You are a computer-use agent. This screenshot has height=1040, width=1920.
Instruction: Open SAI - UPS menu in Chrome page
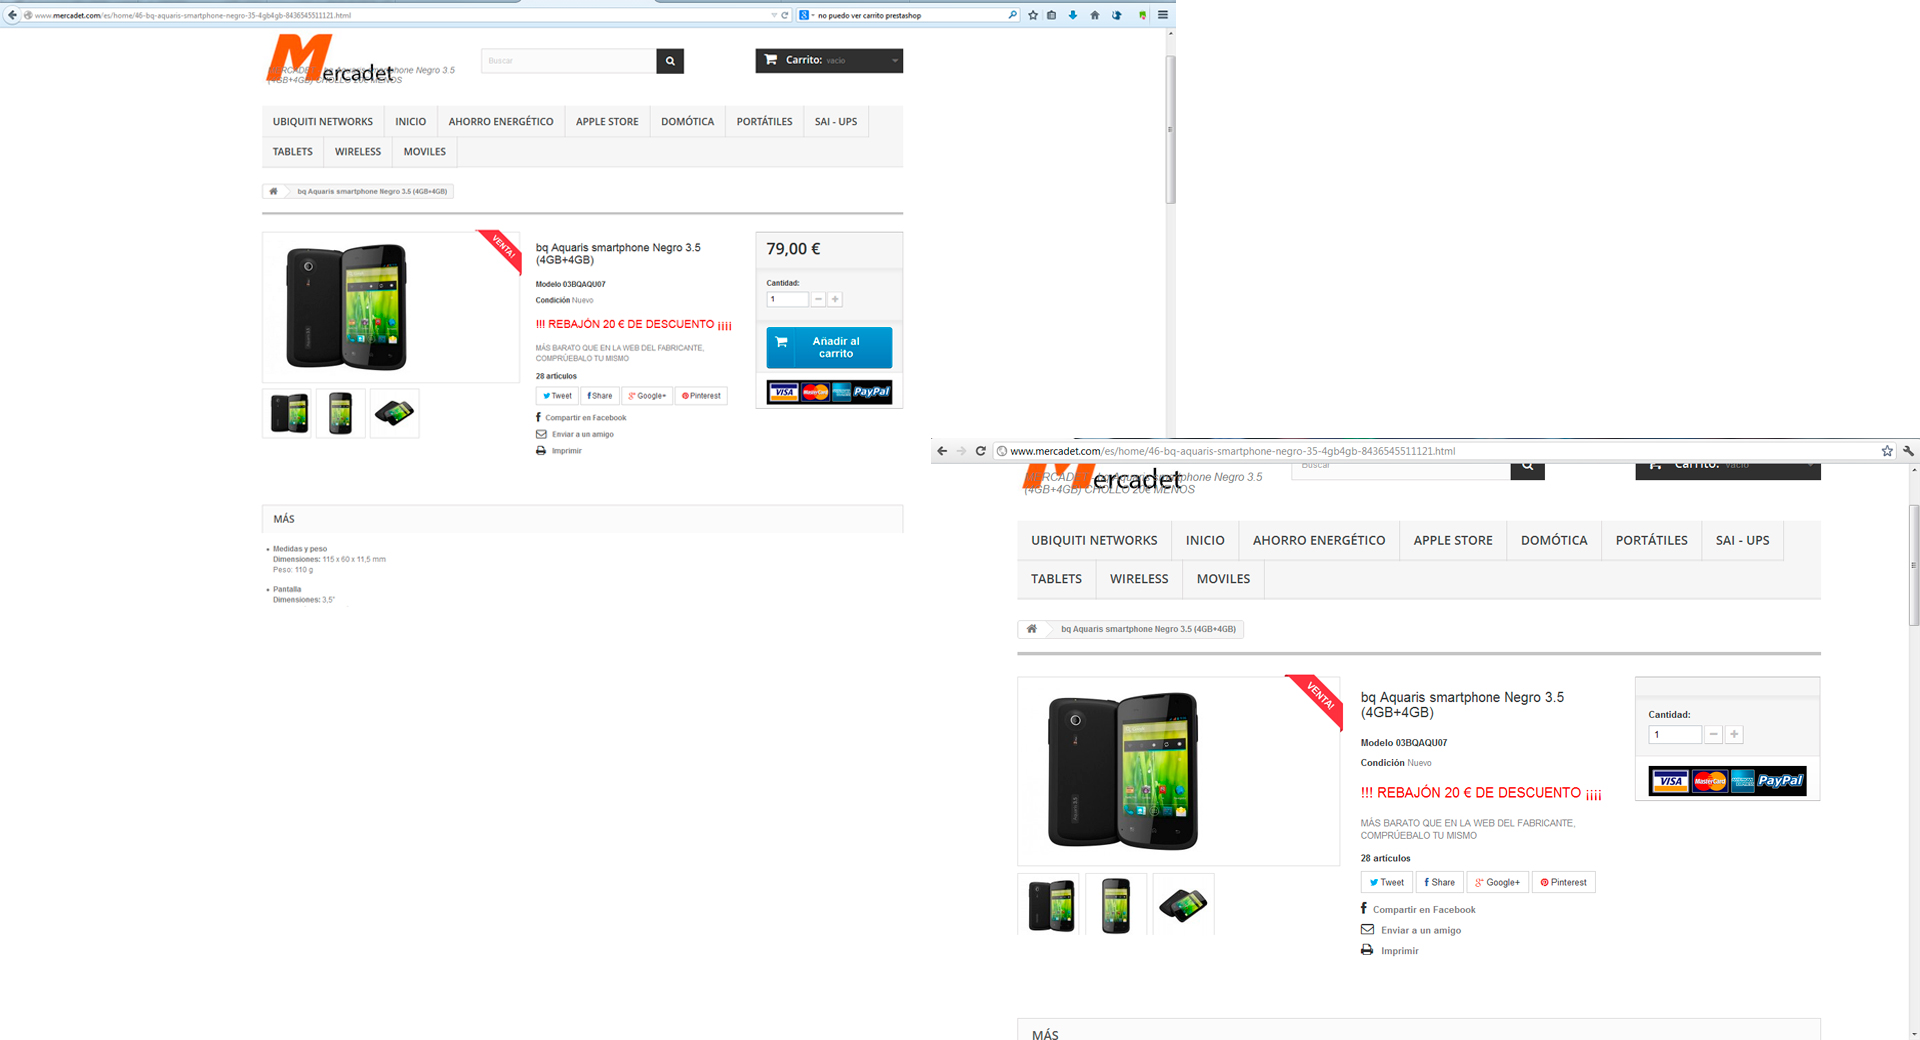[x=1742, y=540]
